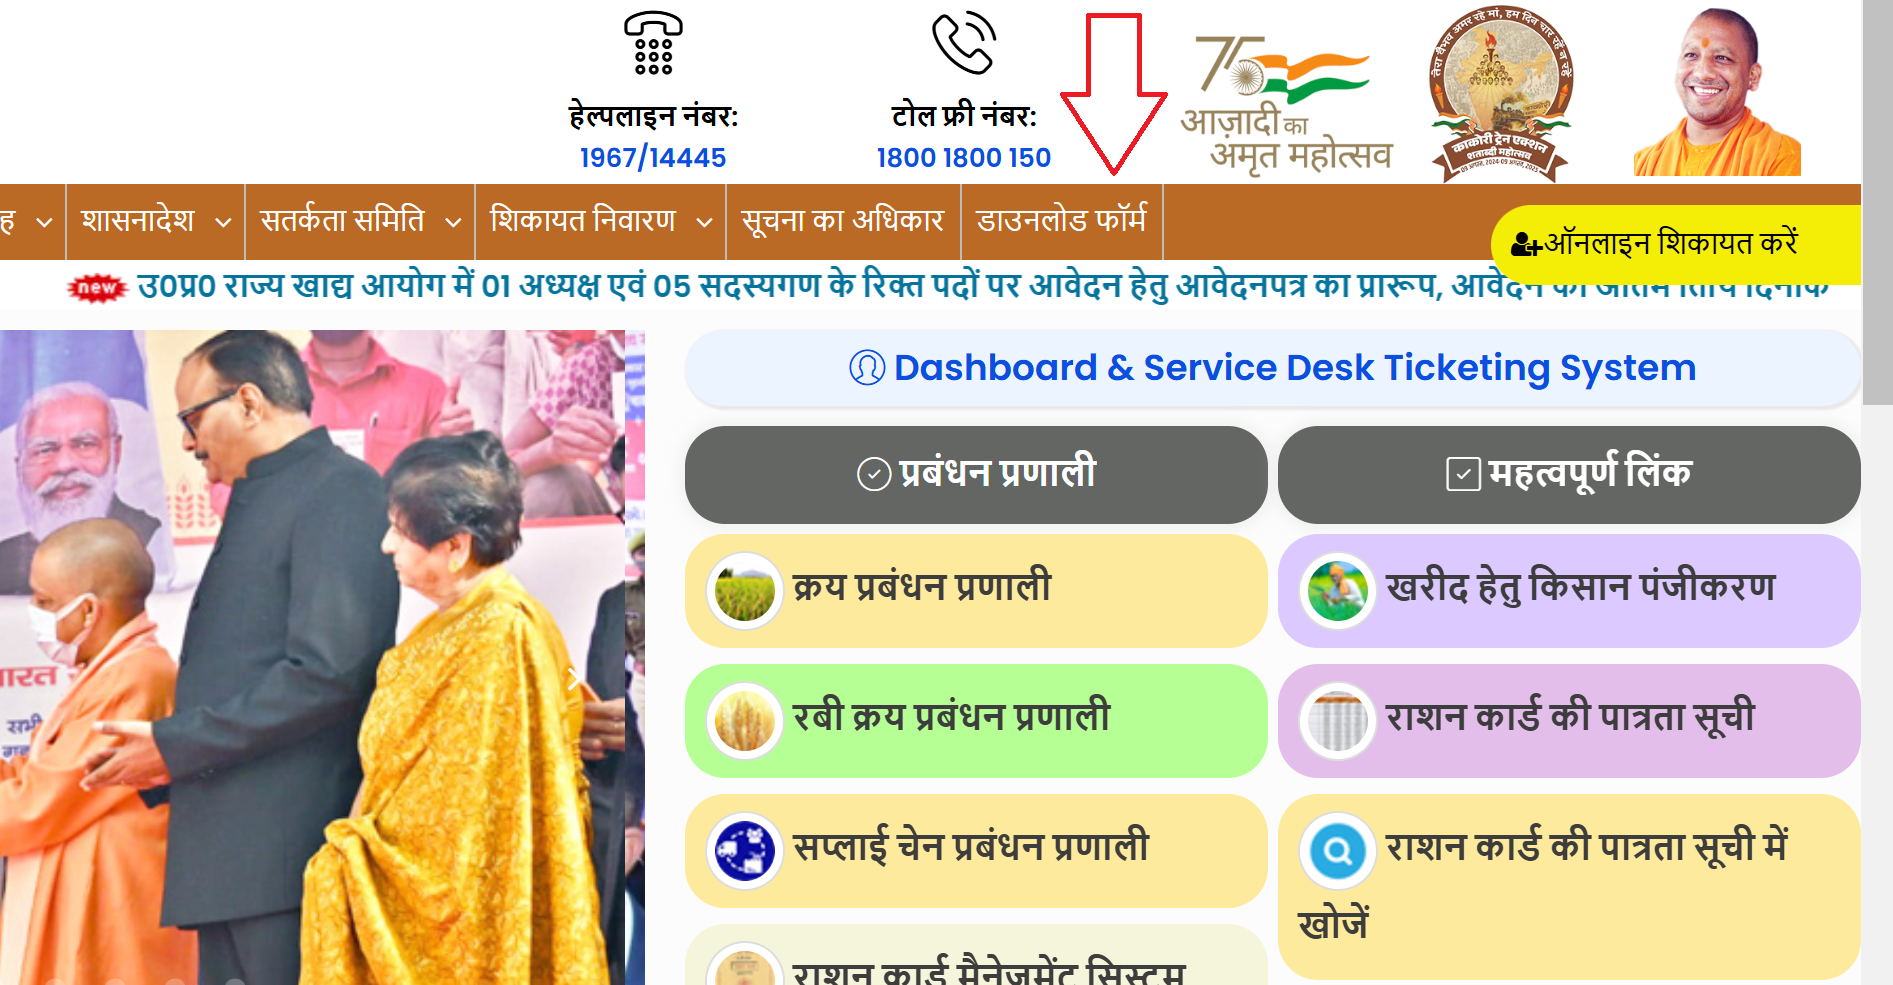Click the wheat icon for रबी क्रय प्रबंधन
Viewport: 1893px width, 985px height.
click(x=744, y=721)
